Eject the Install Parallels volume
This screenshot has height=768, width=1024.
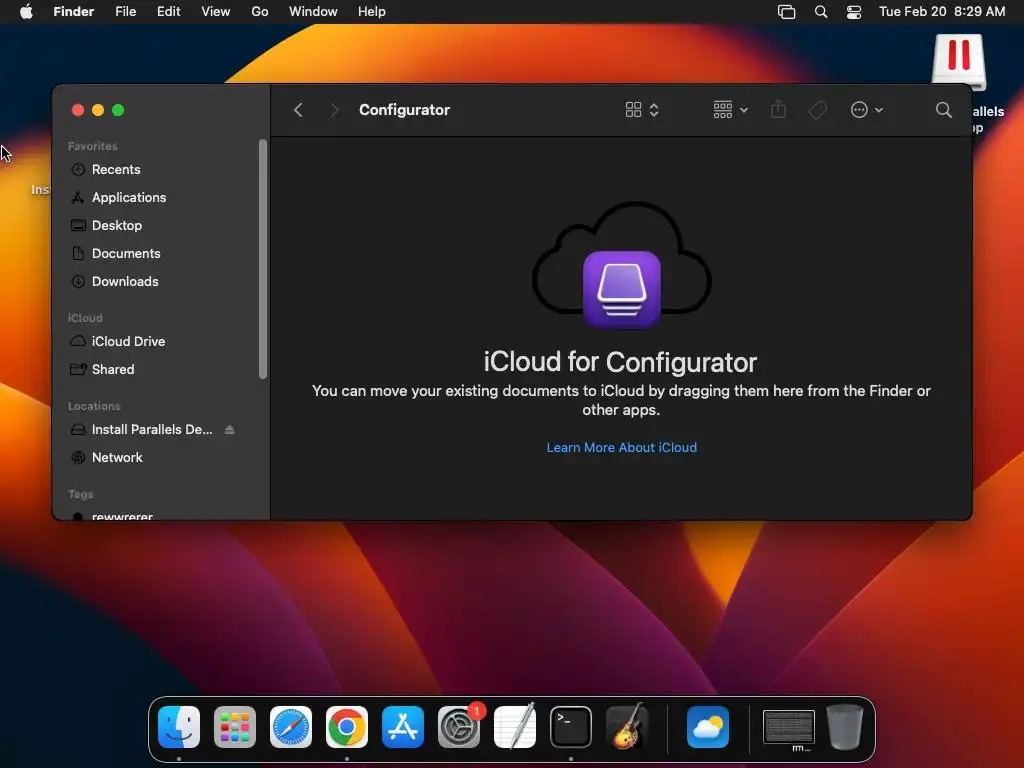click(229, 429)
